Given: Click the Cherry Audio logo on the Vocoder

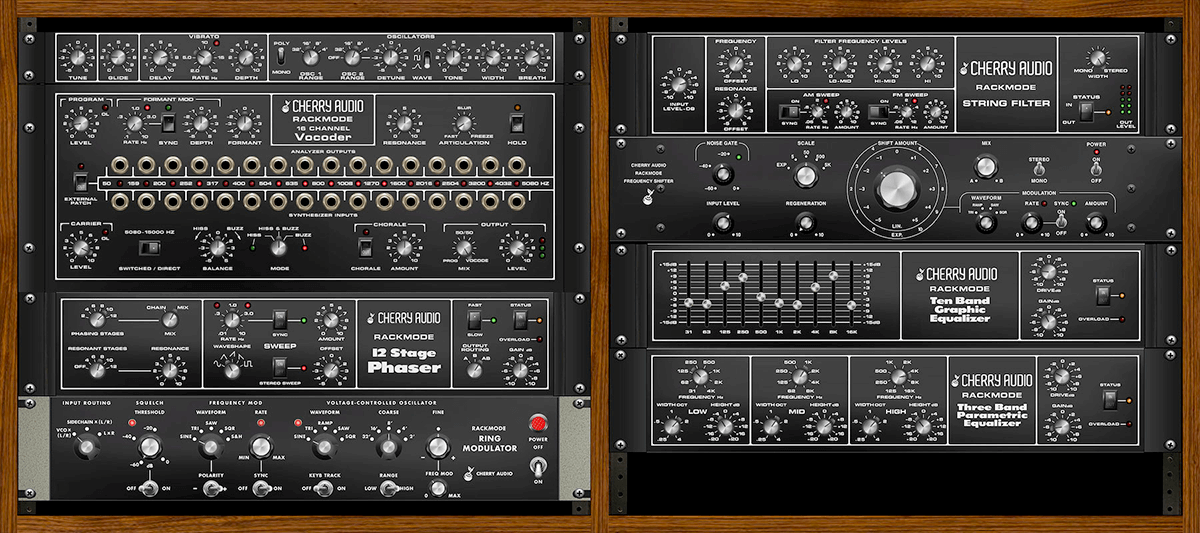Looking at the screenshot, I should point(286,107).
